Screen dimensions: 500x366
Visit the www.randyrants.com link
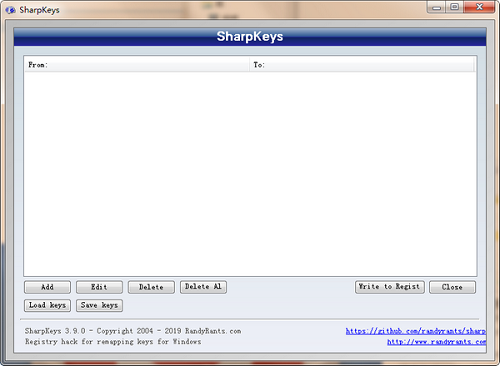tap(436, 342)
